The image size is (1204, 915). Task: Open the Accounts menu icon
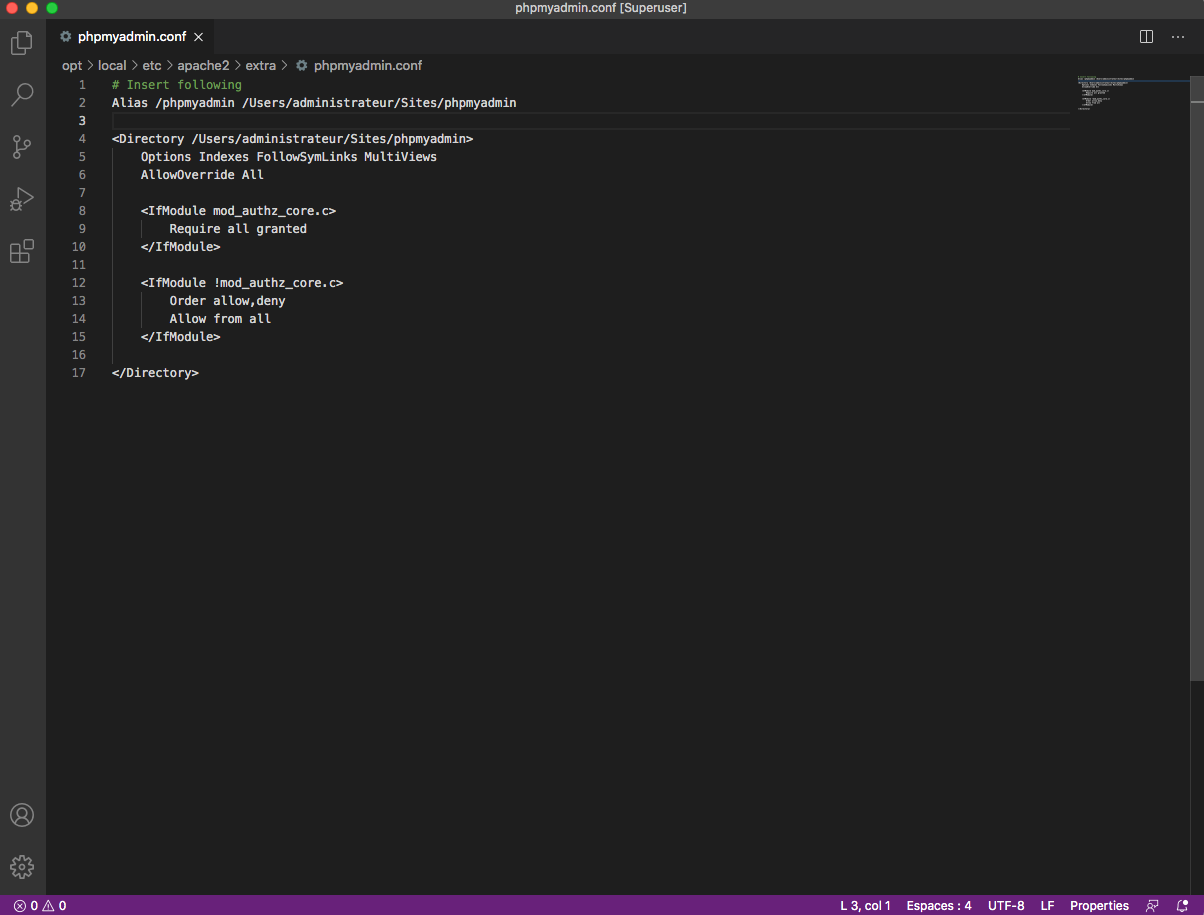pos(22,815)
